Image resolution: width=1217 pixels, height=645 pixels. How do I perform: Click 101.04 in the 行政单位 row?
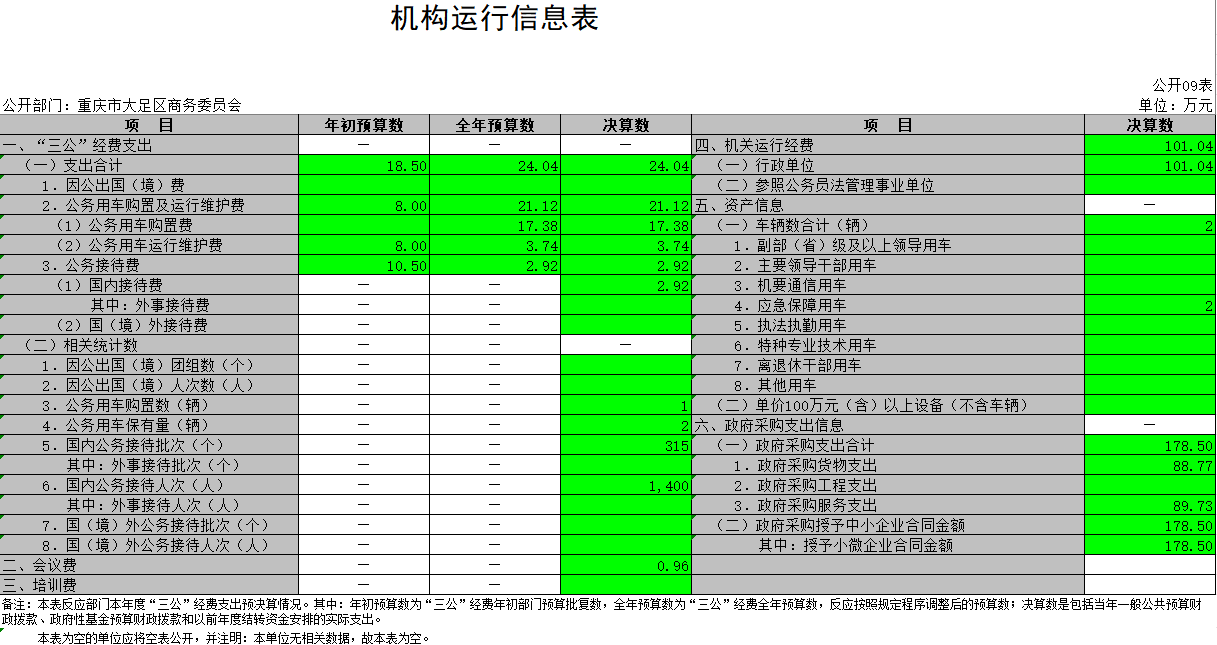pos(1149,165)
